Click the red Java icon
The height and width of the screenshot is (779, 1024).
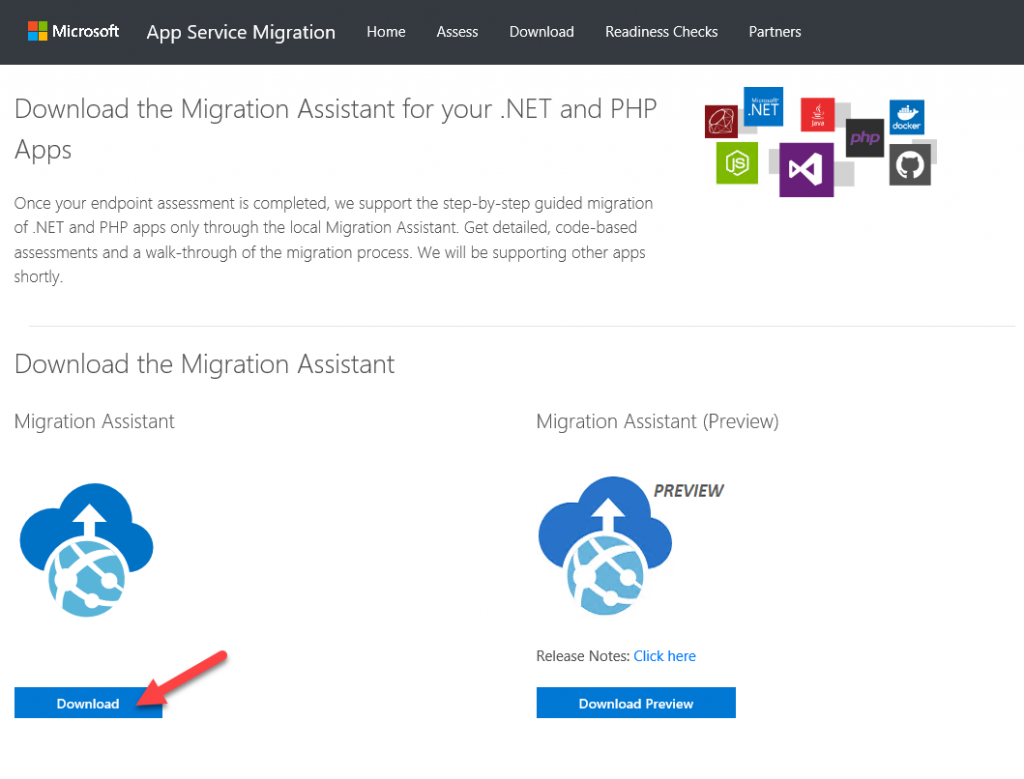click(x=818, y=114)
